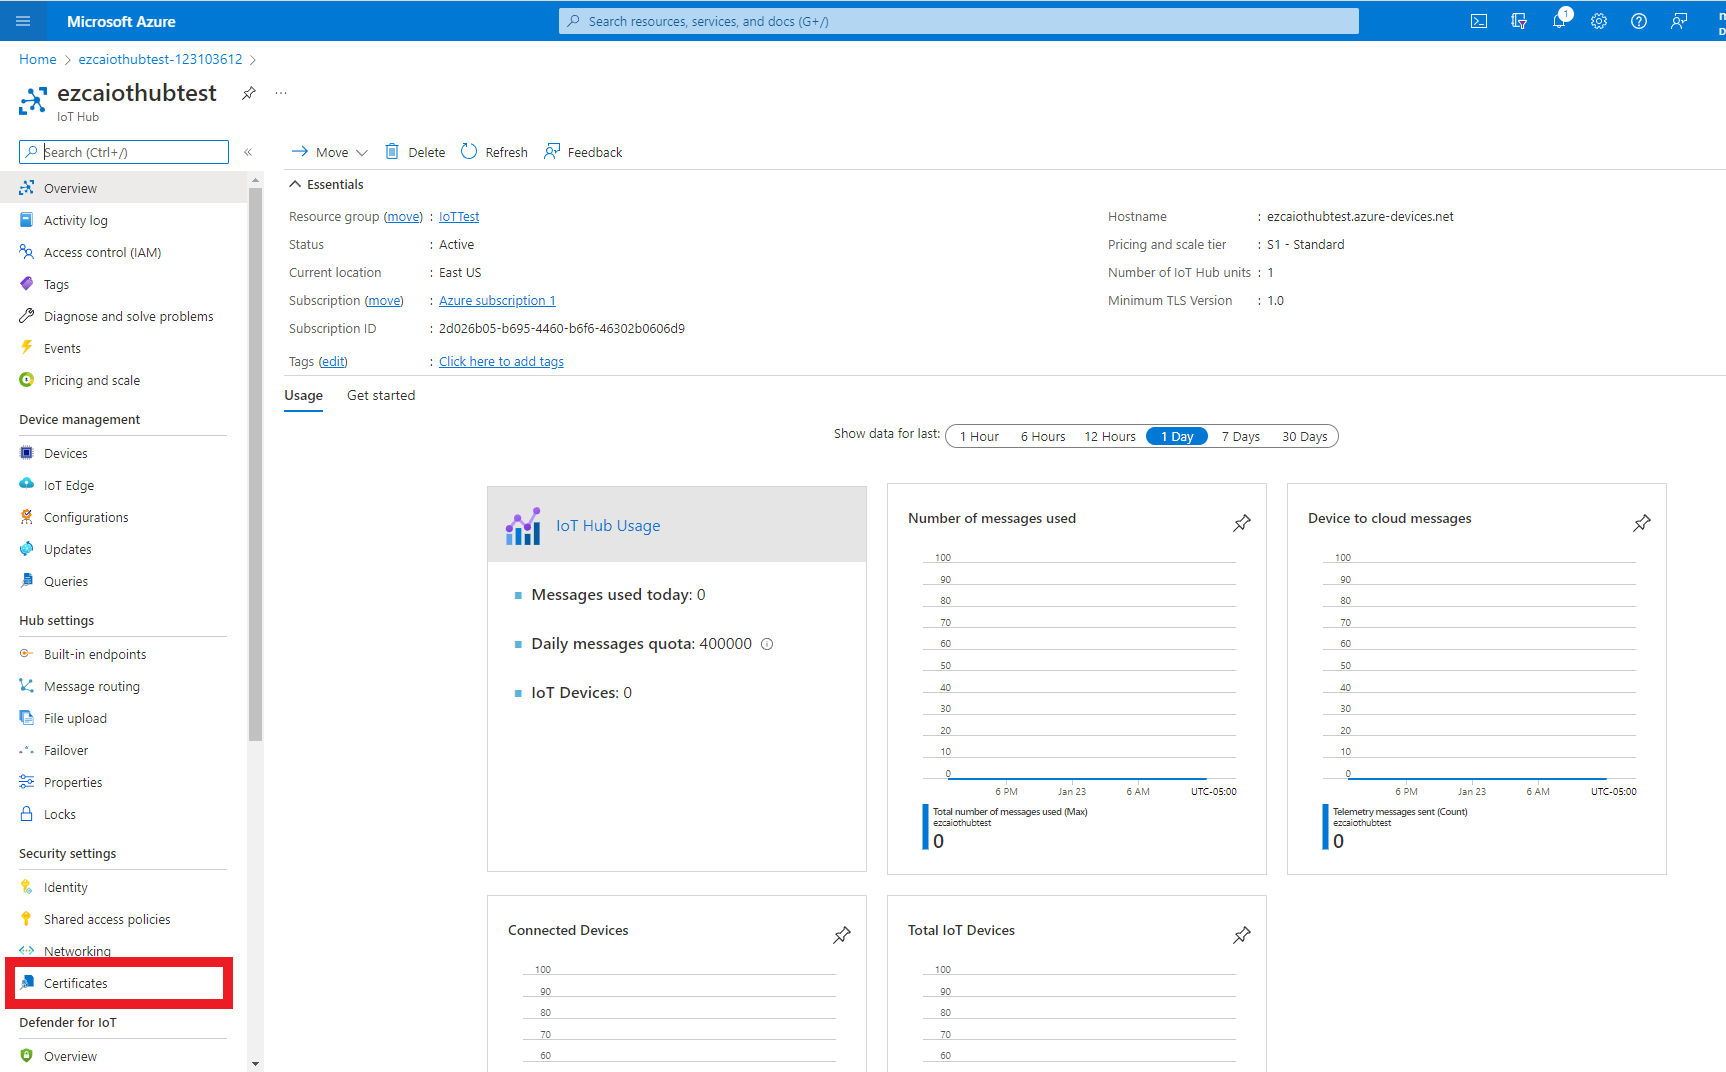Focus the top resources search box

tap(959, 21)
